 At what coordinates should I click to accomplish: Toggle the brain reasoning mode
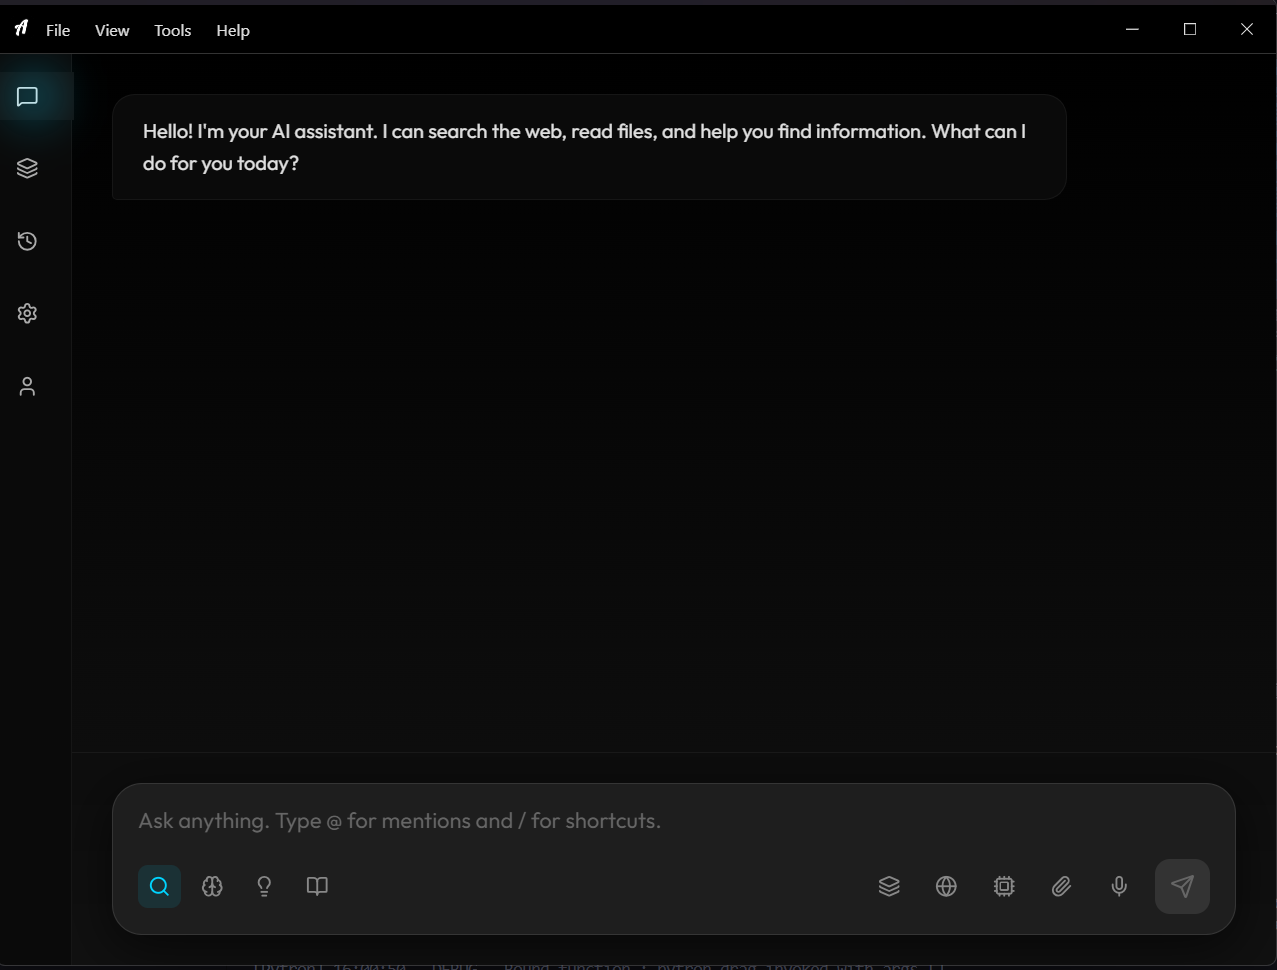212,886
